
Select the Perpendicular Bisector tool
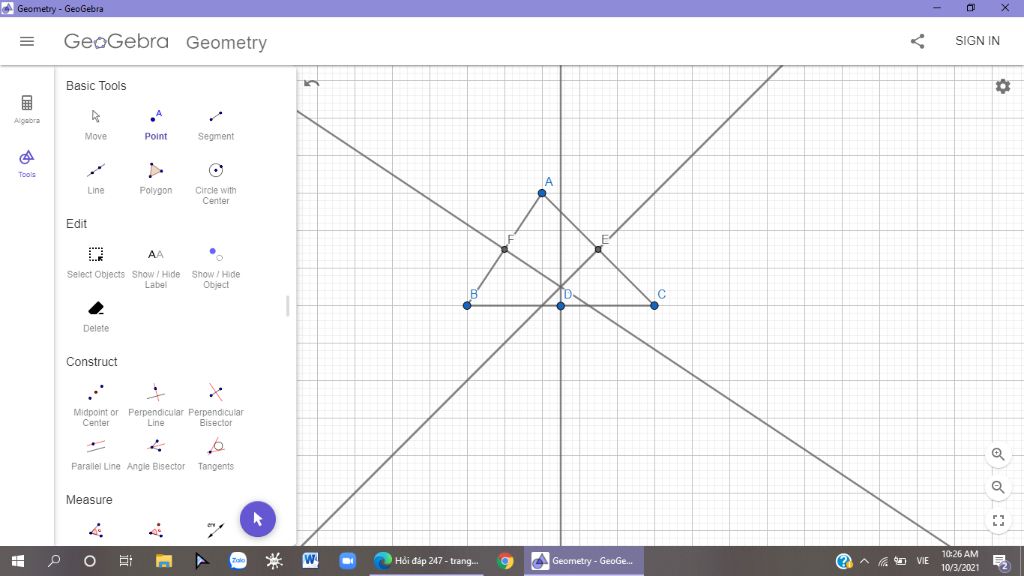(216, 405)
